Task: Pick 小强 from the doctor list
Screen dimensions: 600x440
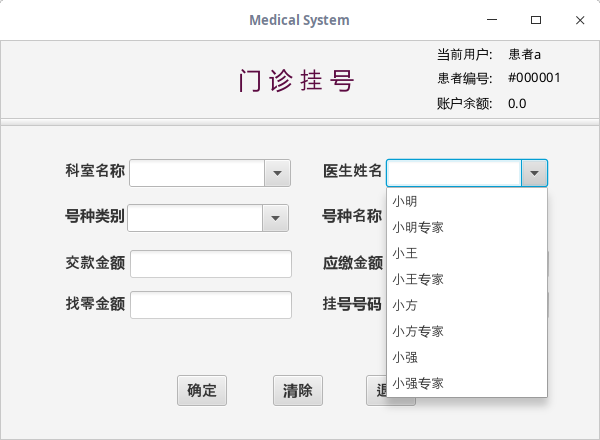Action: coord(405,357)
